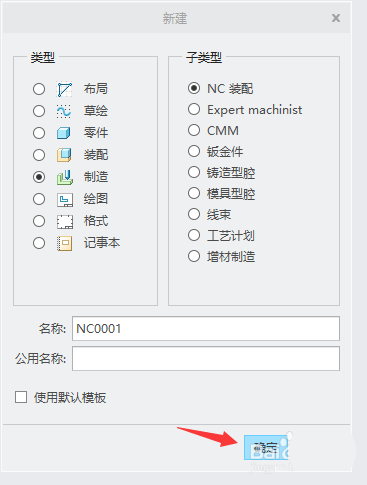Confirm with the 确定 button
The width and height of the screenshot is (367, 485).
pyautogui.click(x=266, y=447)
